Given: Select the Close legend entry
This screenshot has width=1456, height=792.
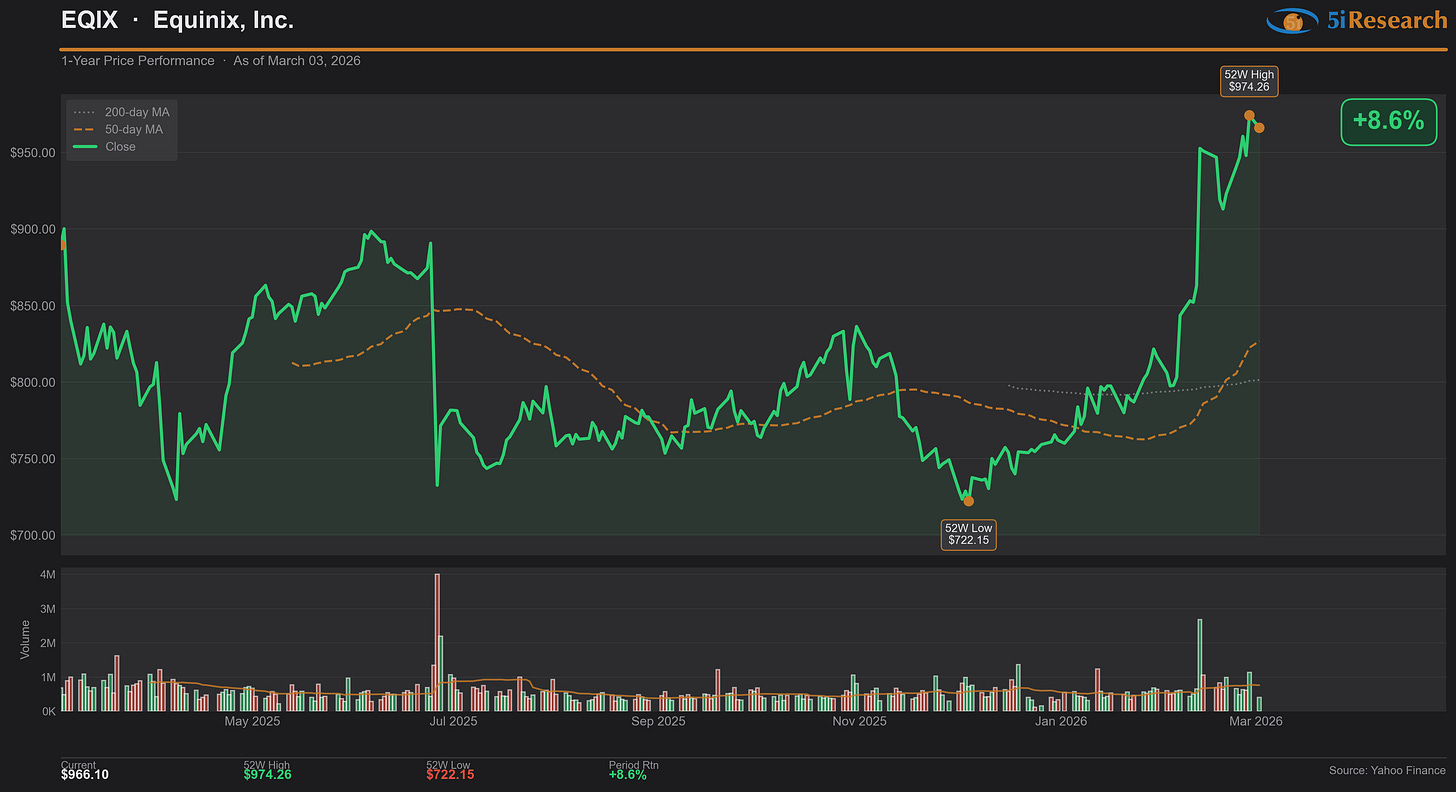Looking at the screenshot, I should click(x=103, y=147).
